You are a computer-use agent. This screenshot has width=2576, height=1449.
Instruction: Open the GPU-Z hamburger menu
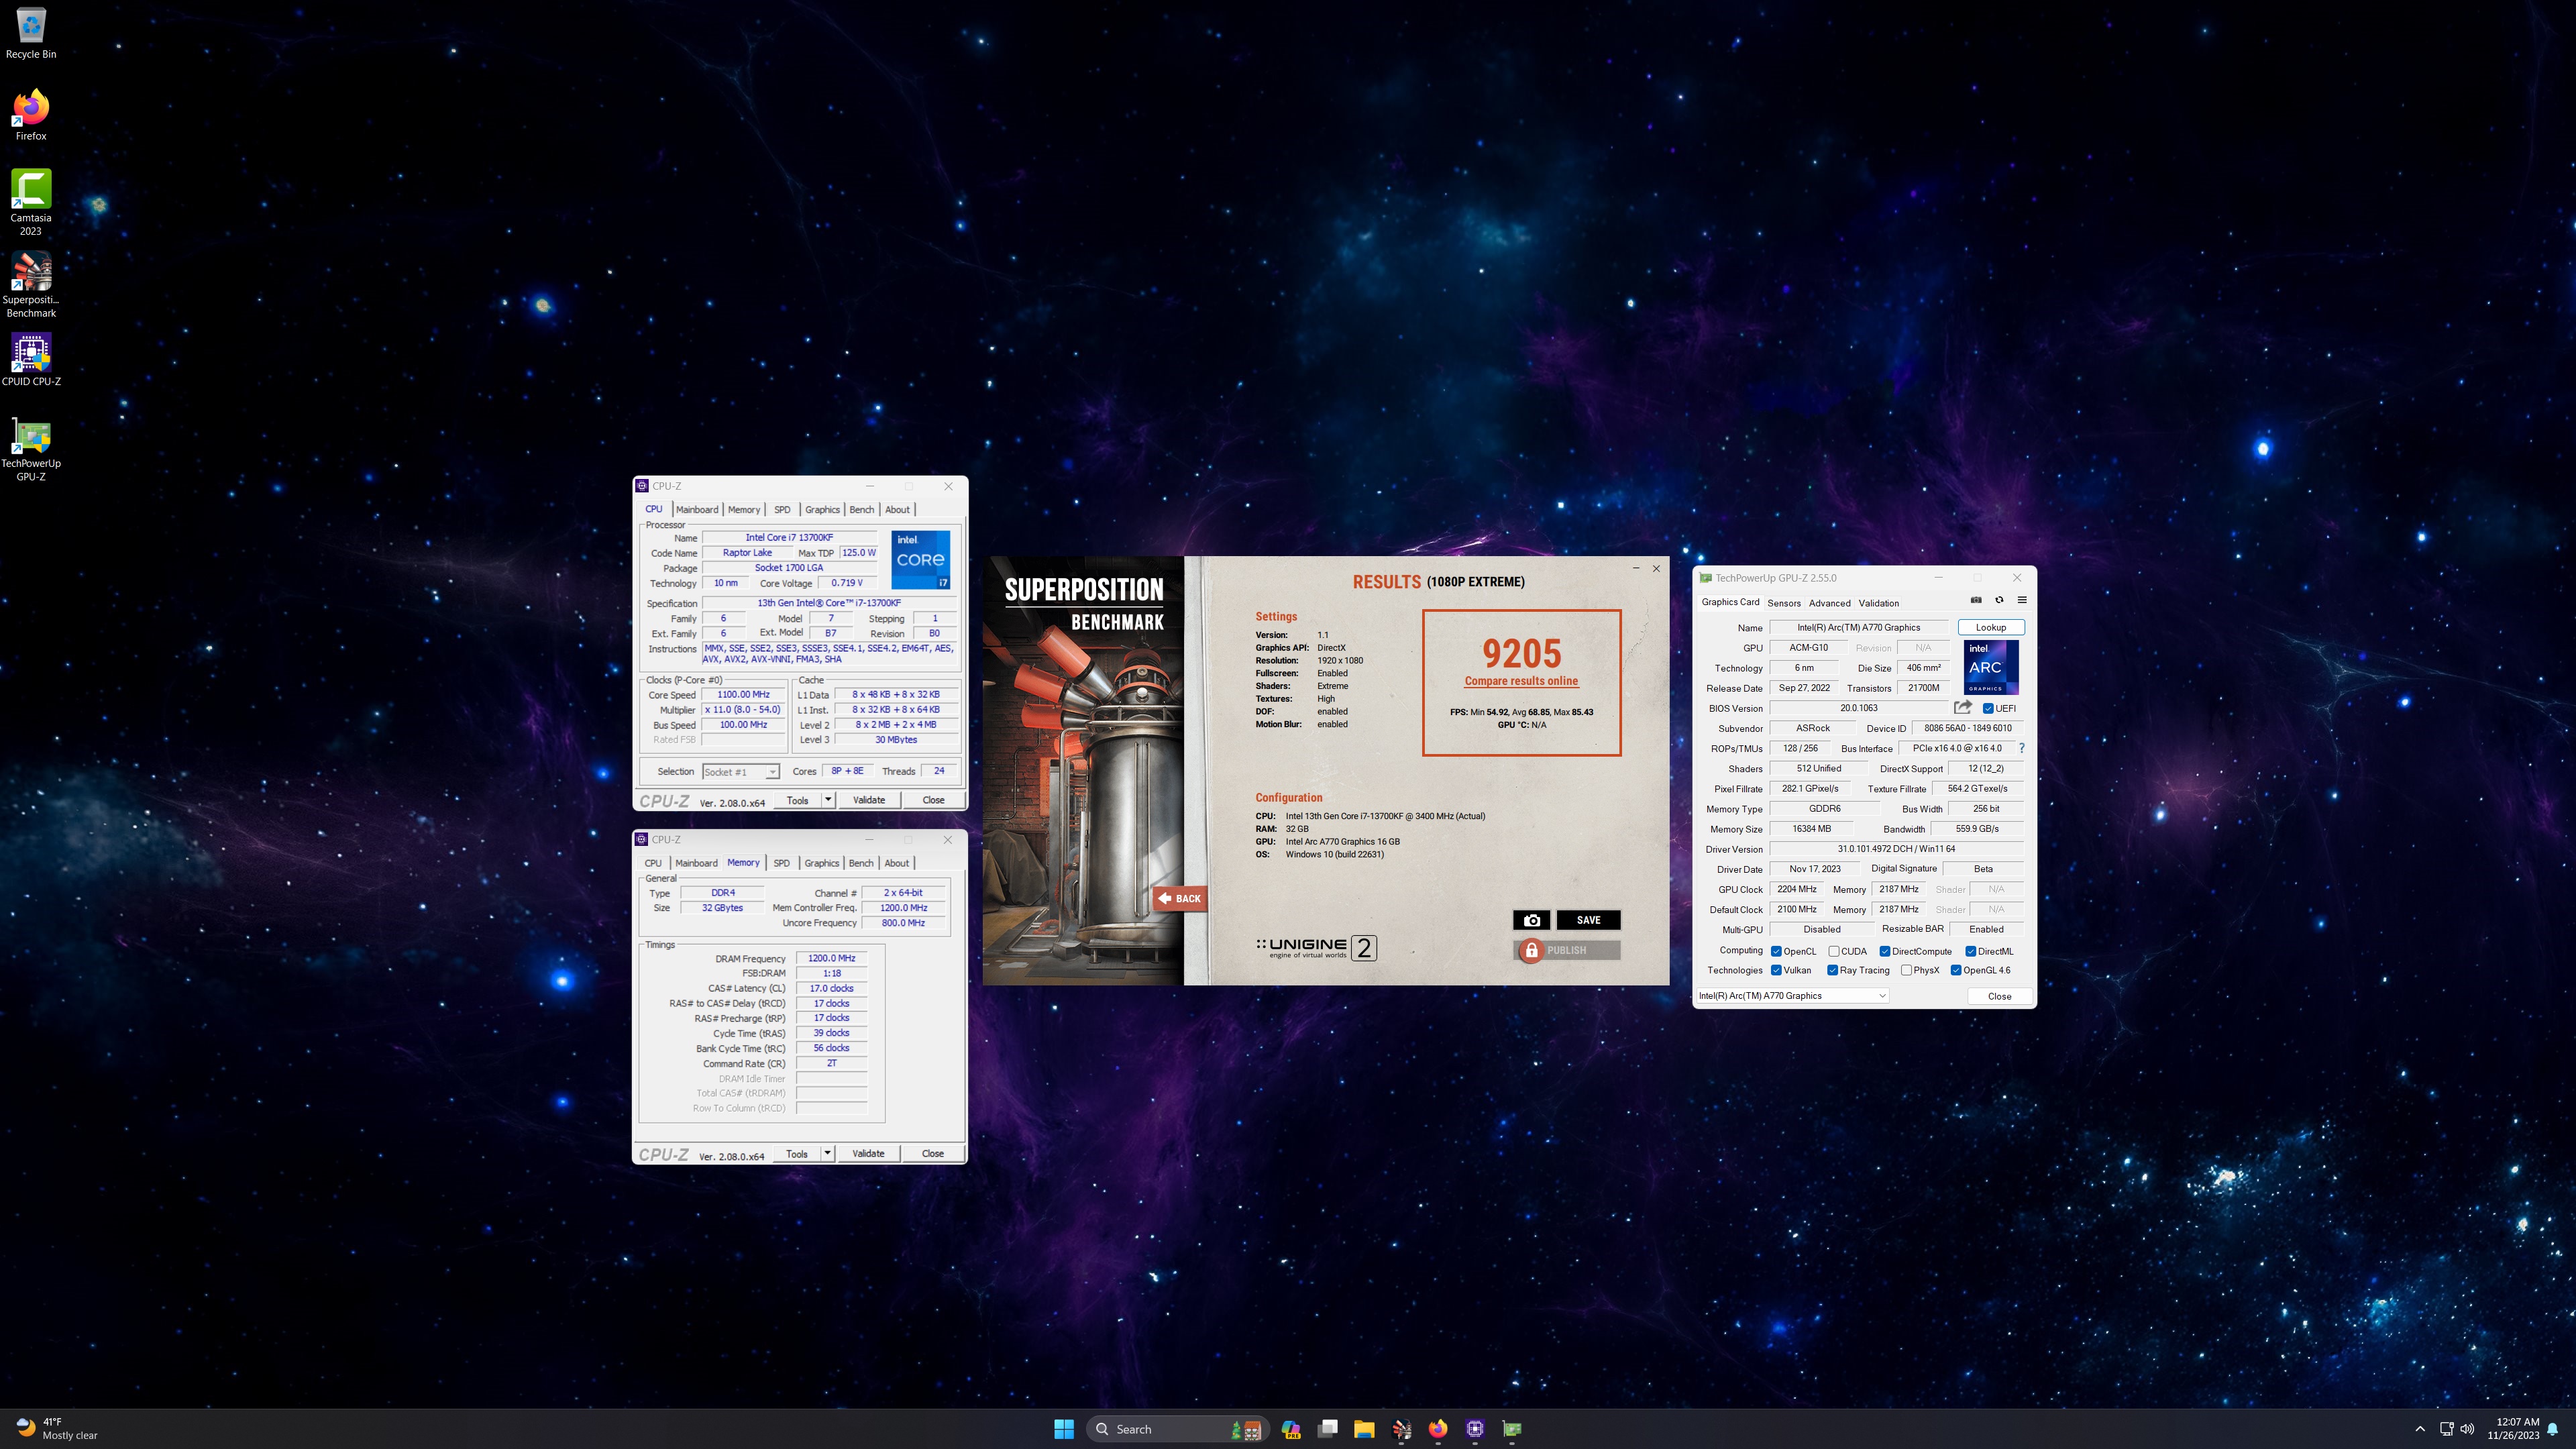(x=2022, y=600)
